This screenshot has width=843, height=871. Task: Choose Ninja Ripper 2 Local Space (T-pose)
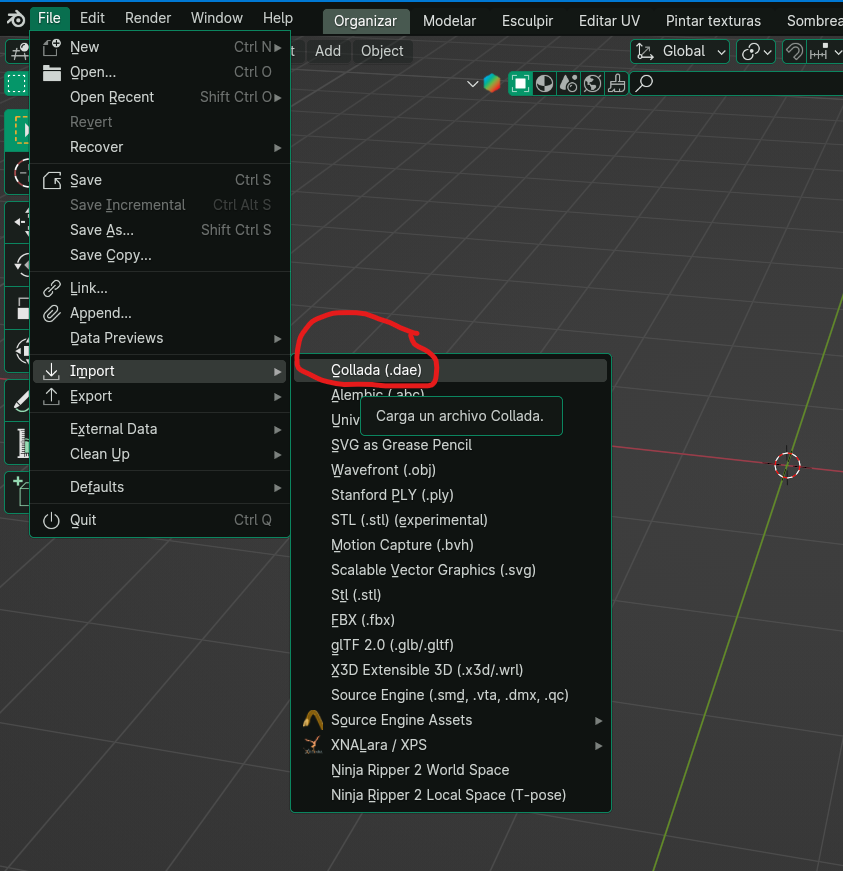click(x=450, y=795)
